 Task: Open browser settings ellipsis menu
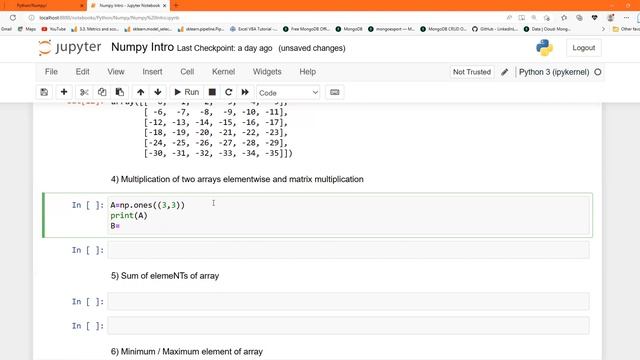(x=627, y=18)
